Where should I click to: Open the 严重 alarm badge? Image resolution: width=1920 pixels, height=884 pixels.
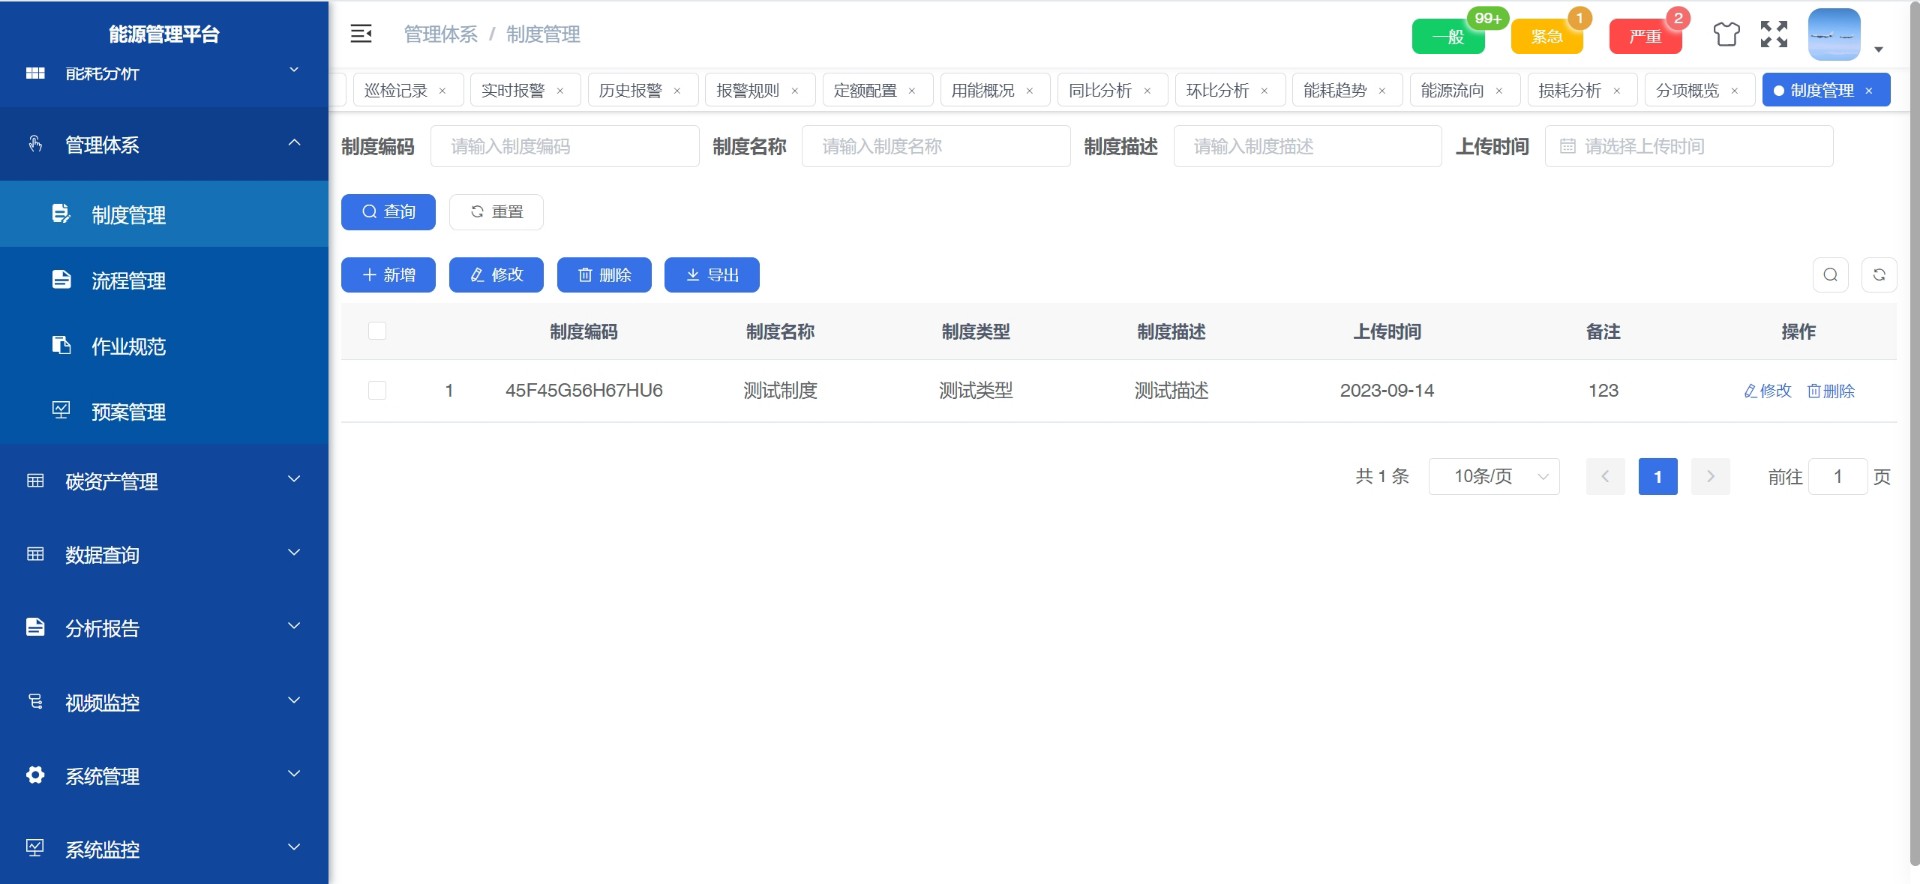pyautogui.click(x=1645, y=37)
